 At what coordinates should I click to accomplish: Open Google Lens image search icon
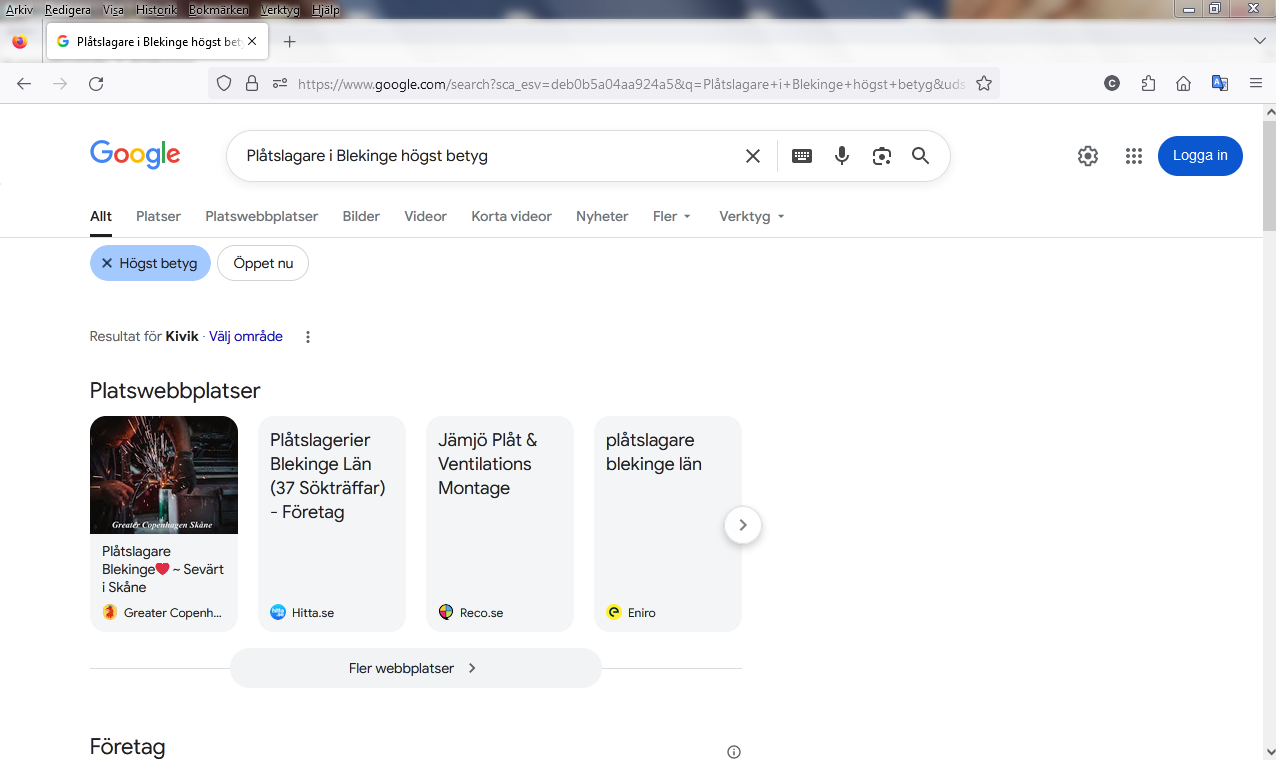coord(881,156)
